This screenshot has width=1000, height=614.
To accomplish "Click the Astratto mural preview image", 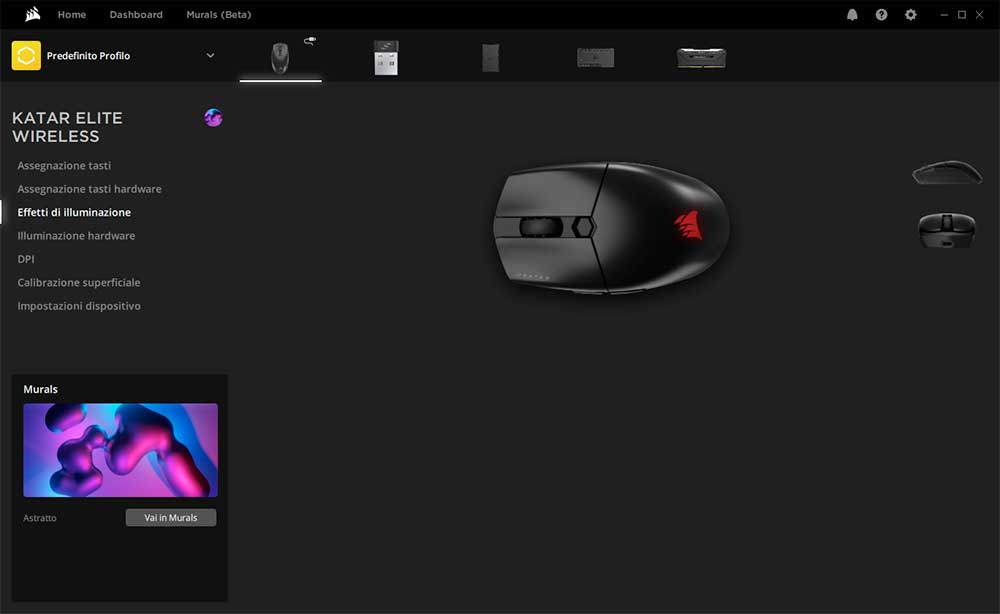I will click(120, 450).
